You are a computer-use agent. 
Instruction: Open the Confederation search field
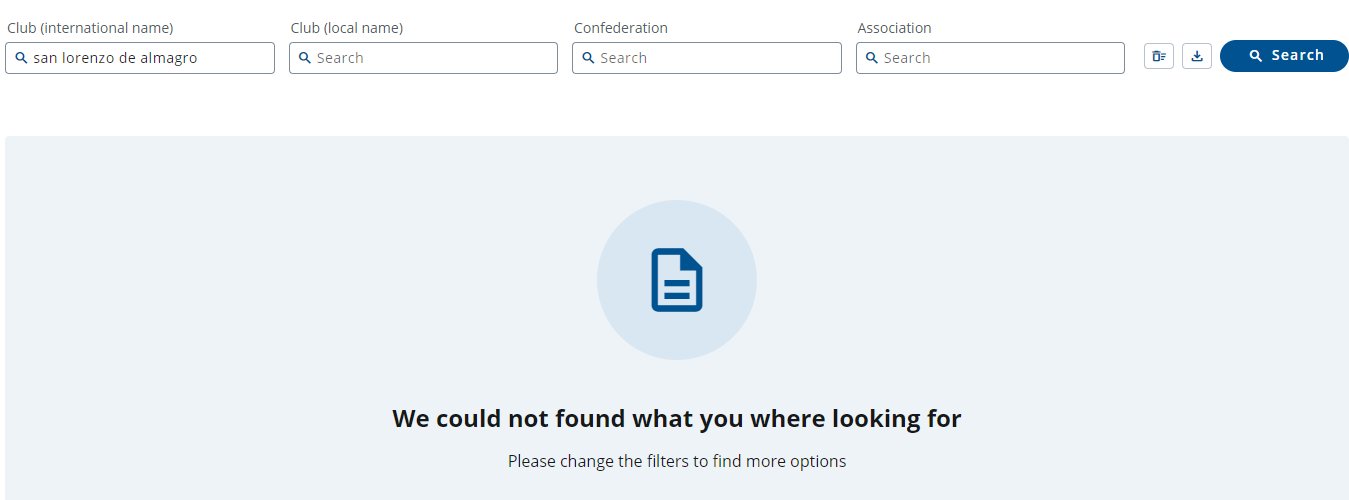(x=707, y=58)
